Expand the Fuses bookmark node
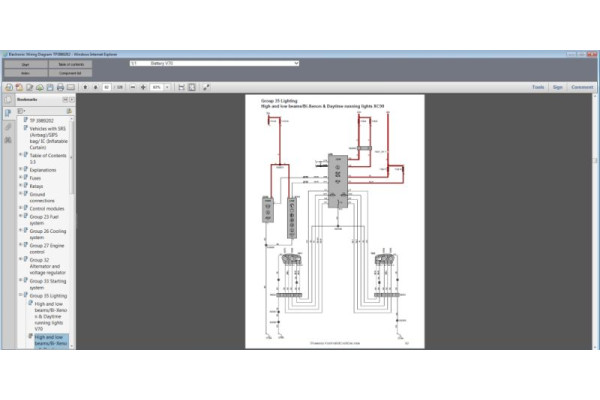Image resolution: width=600 pixels, height=400 pixels. coord(20,177)
